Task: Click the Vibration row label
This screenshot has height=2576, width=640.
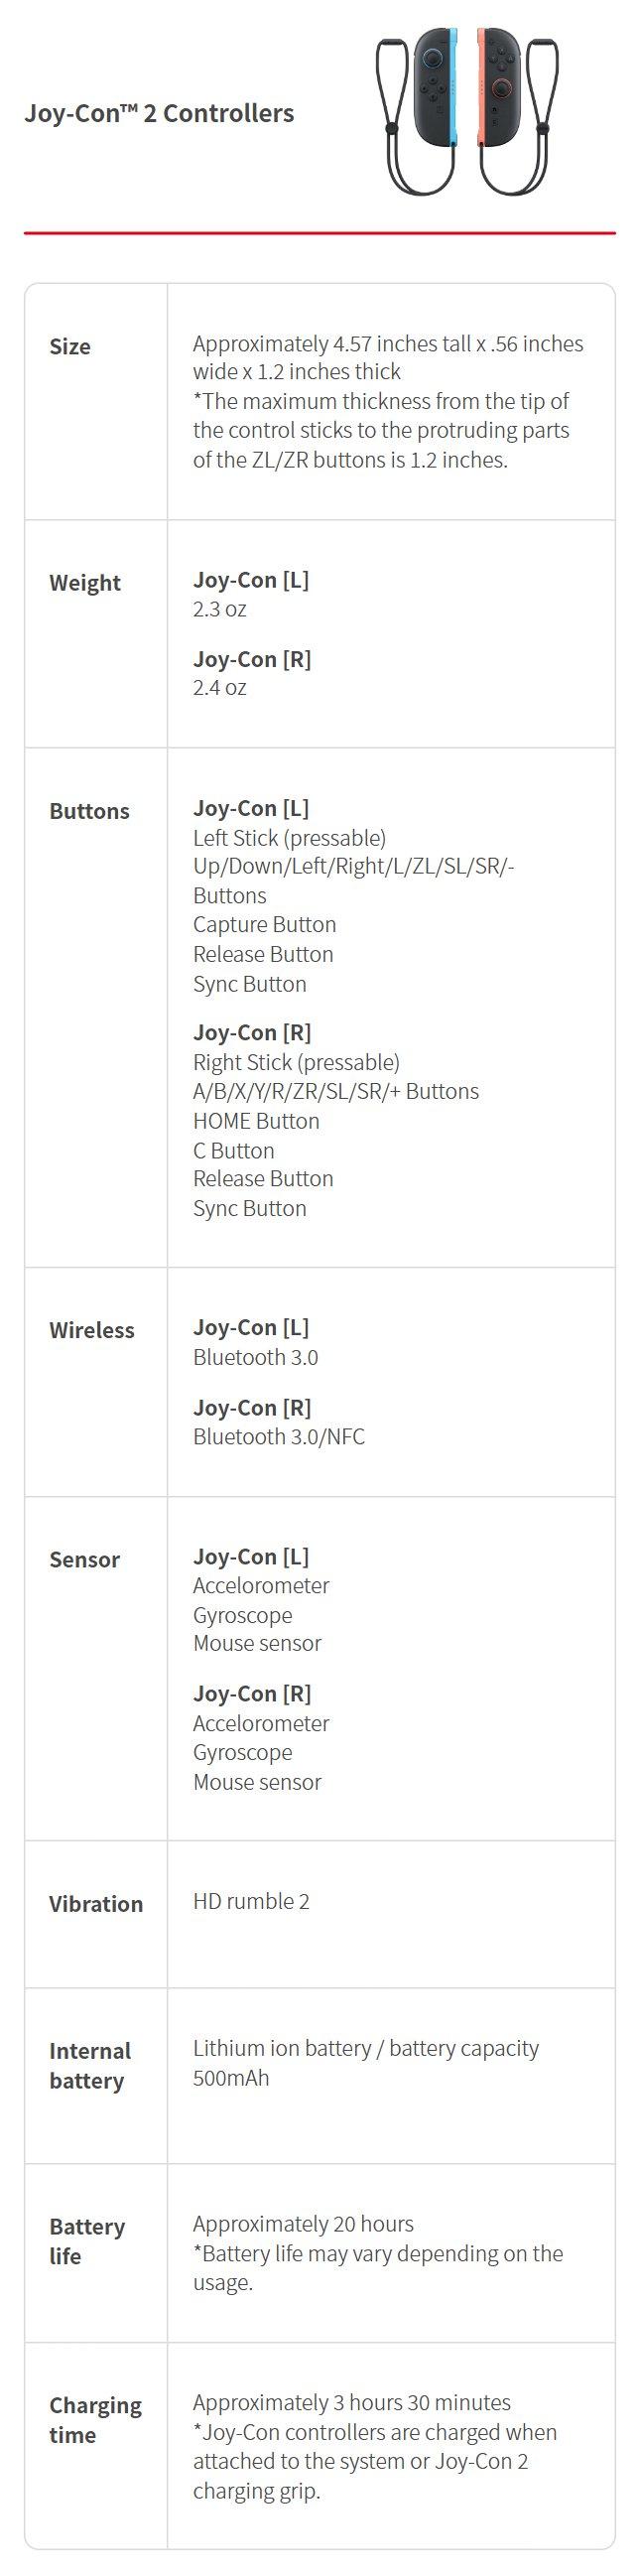Action: tap(96, 1903)
